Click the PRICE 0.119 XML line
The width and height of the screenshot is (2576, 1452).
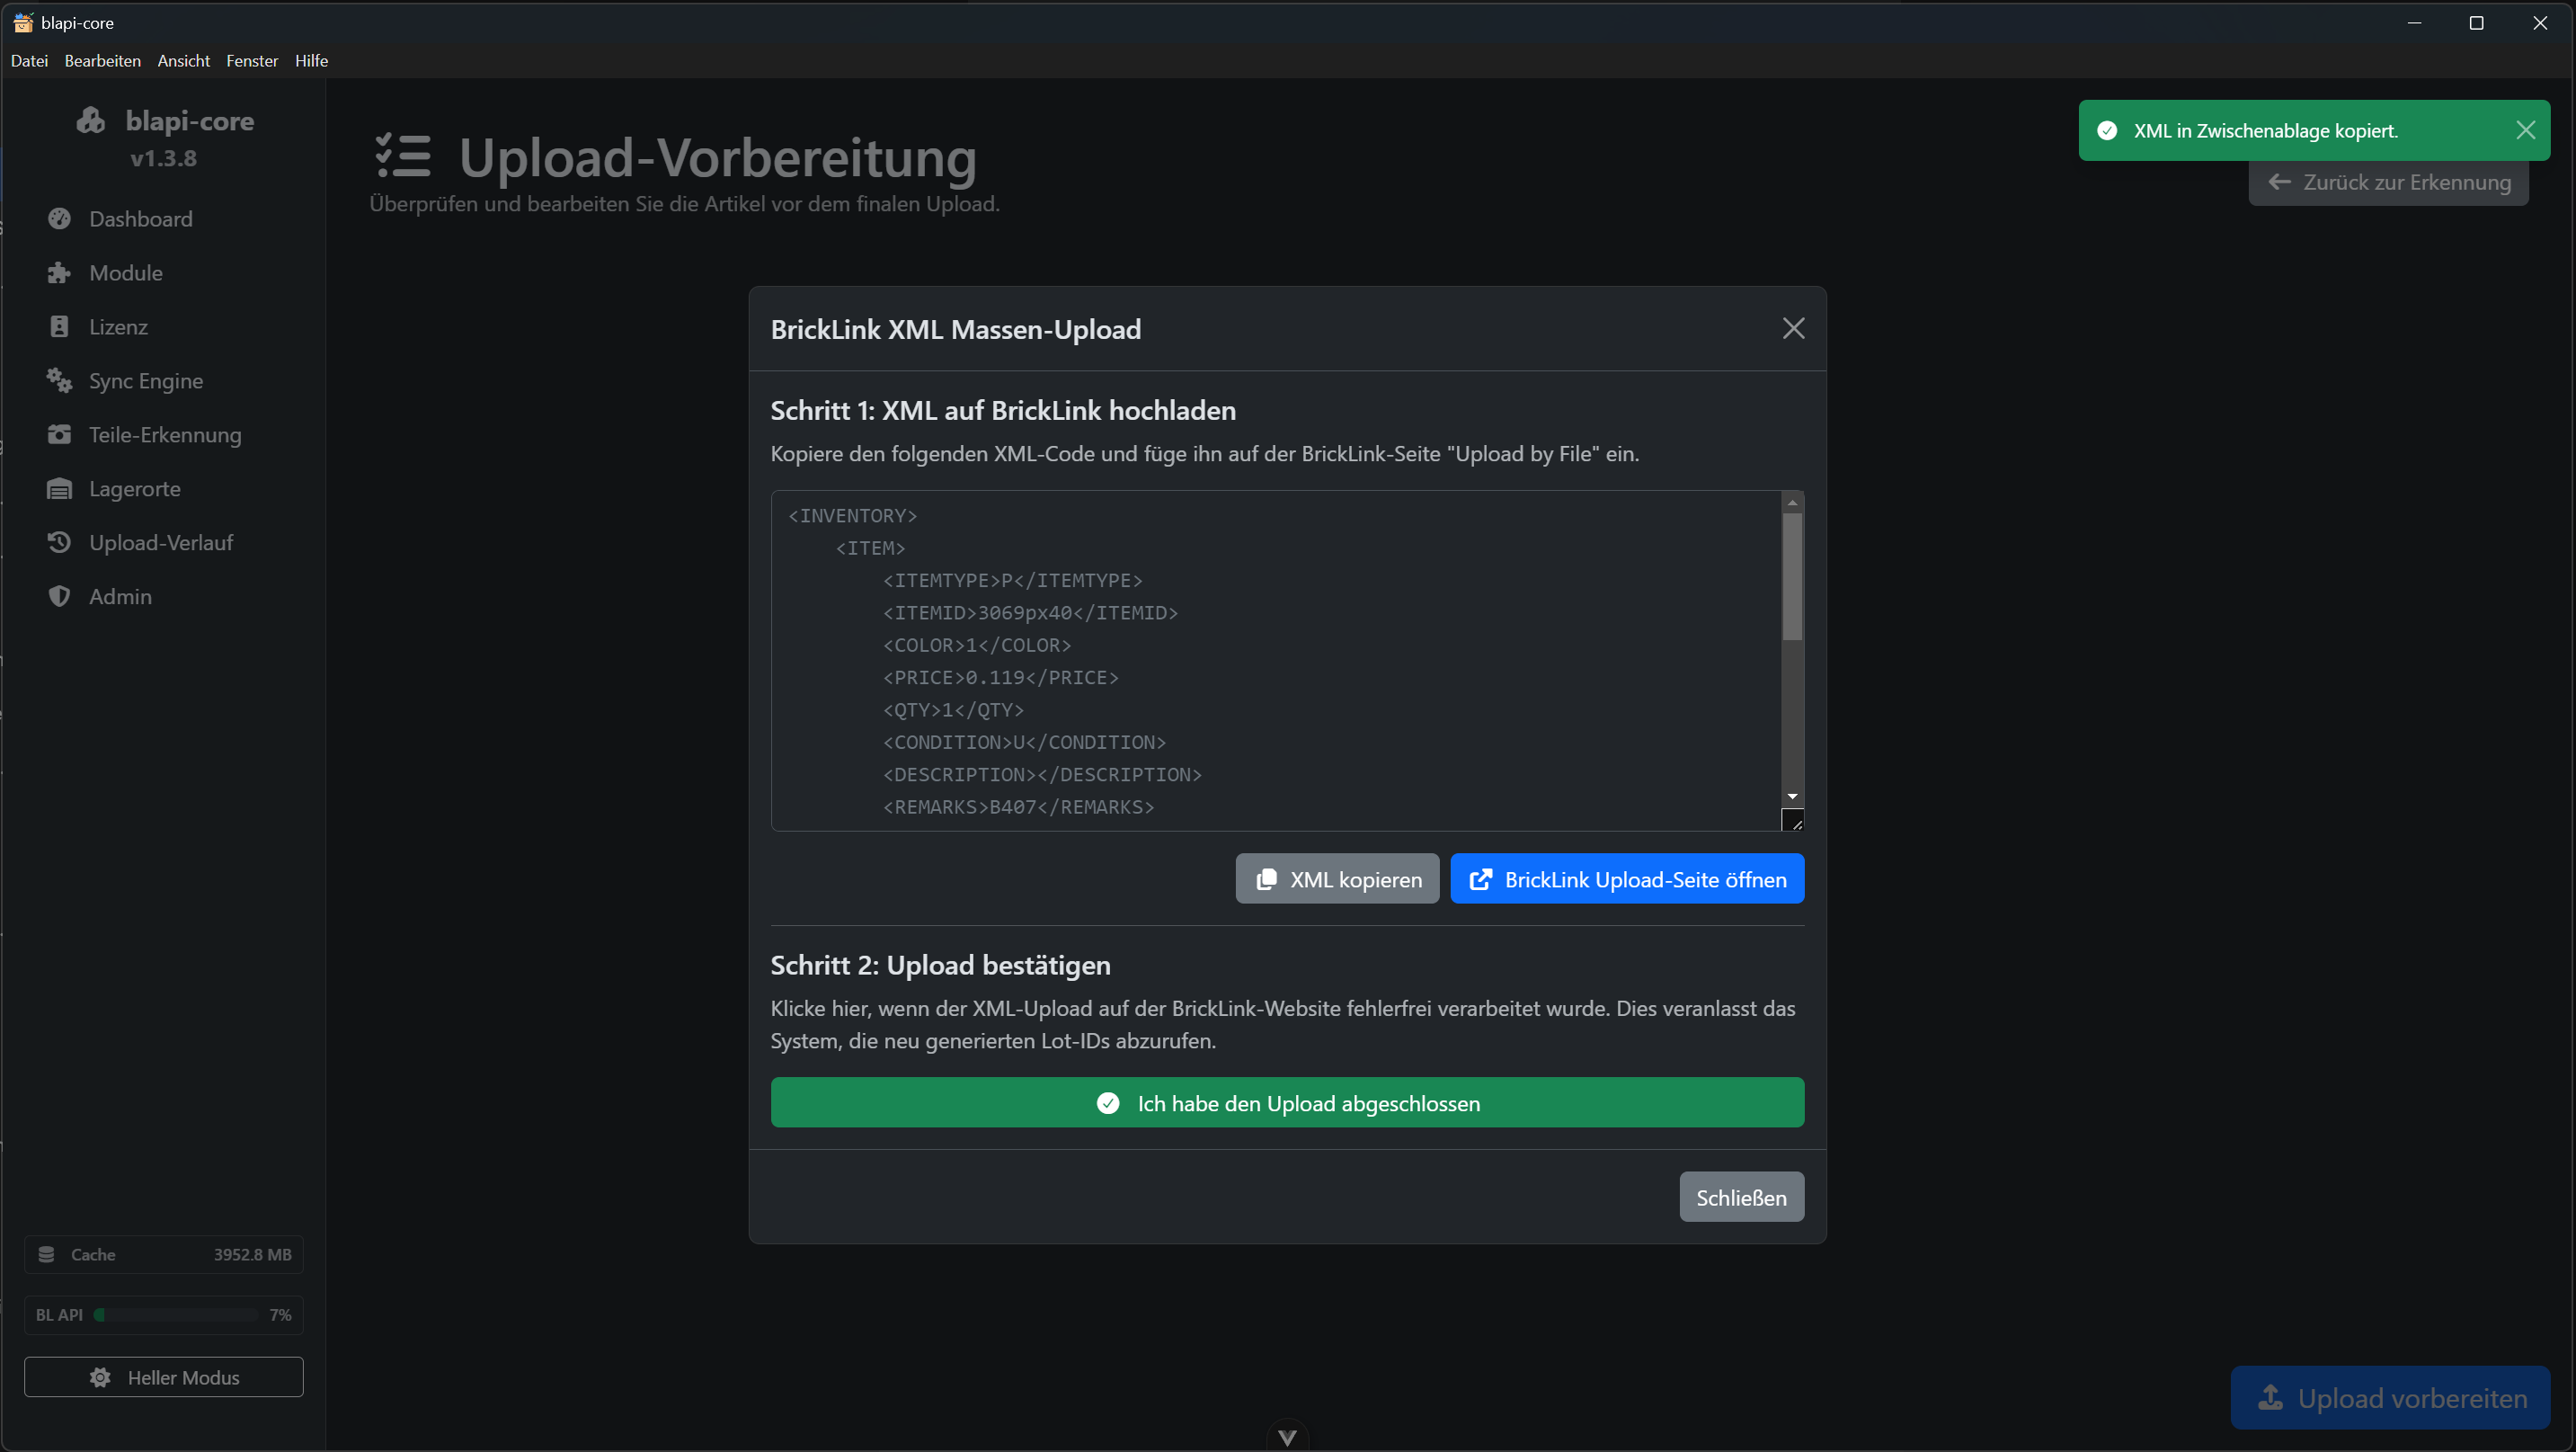[x=1000, y=678]
